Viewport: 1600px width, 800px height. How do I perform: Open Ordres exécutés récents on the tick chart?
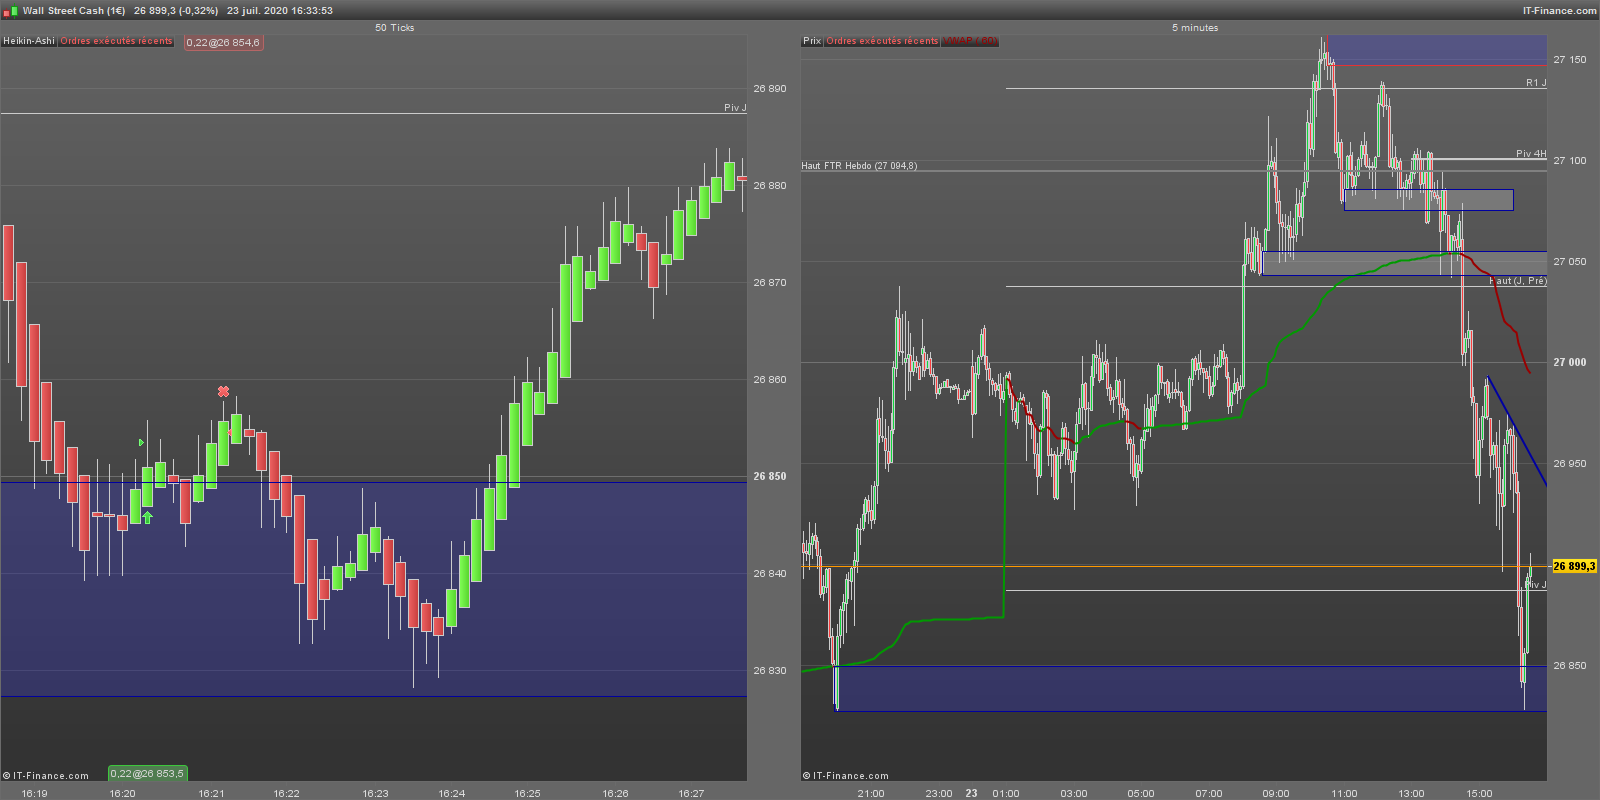coord(117,41)
